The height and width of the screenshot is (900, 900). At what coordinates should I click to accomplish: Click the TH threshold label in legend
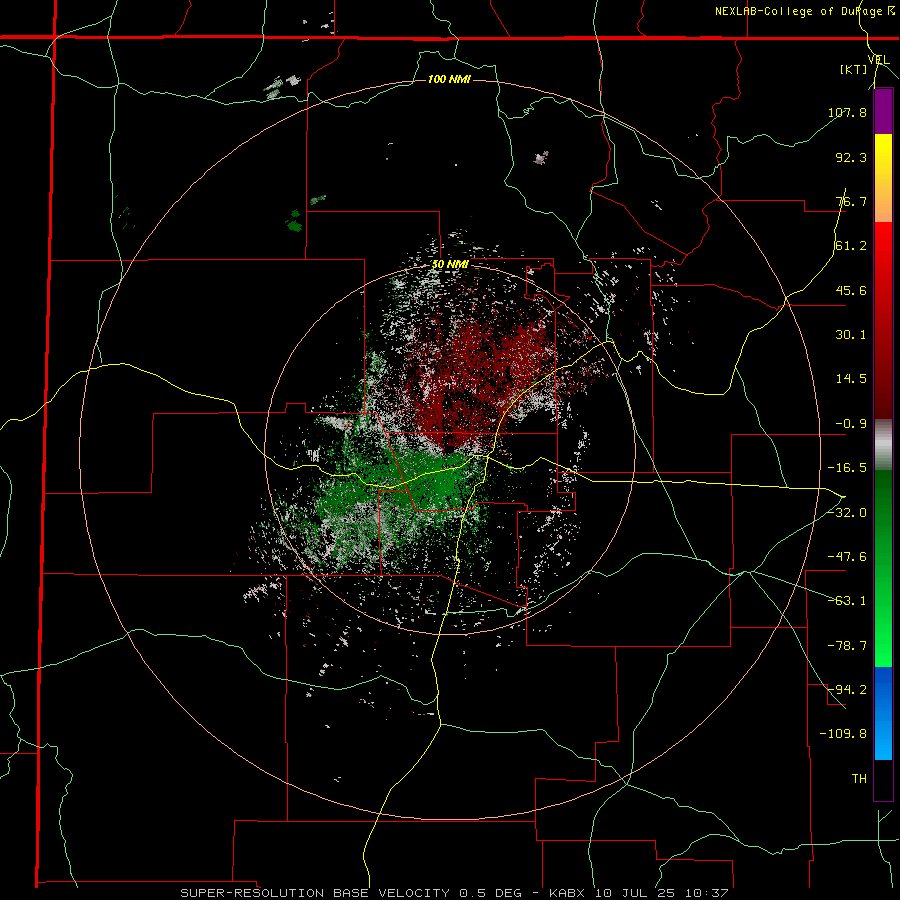pyautogui.click(x=859, y=778)
